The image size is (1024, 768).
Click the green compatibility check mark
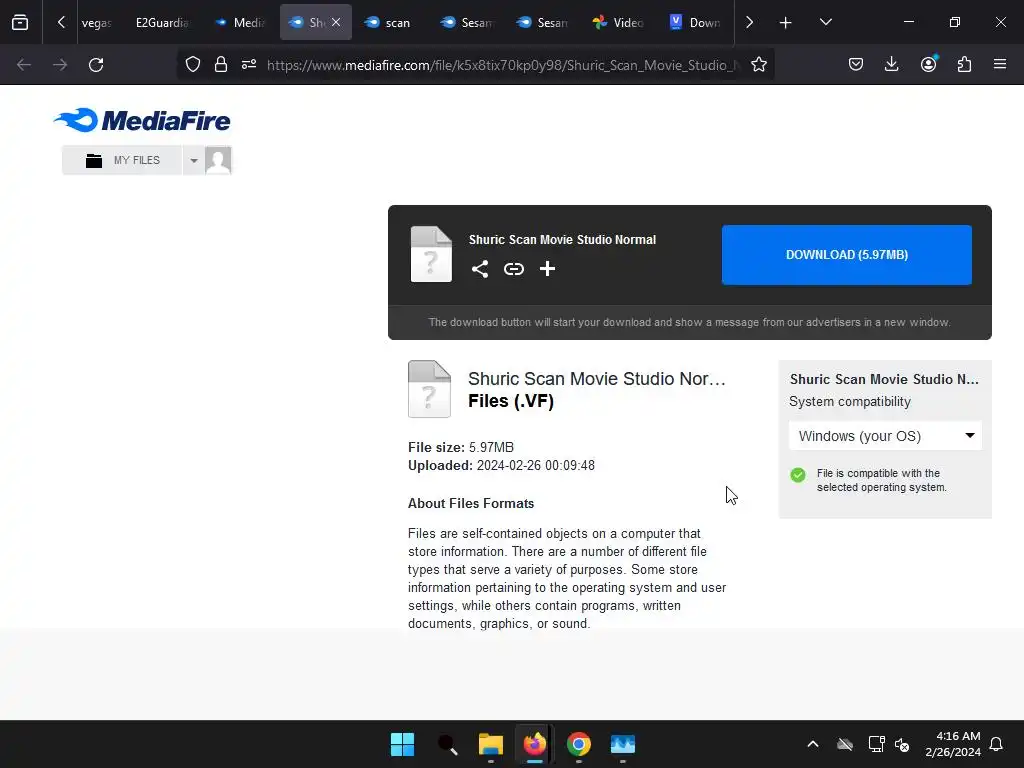pyautogui.click(x=798, y=475)
